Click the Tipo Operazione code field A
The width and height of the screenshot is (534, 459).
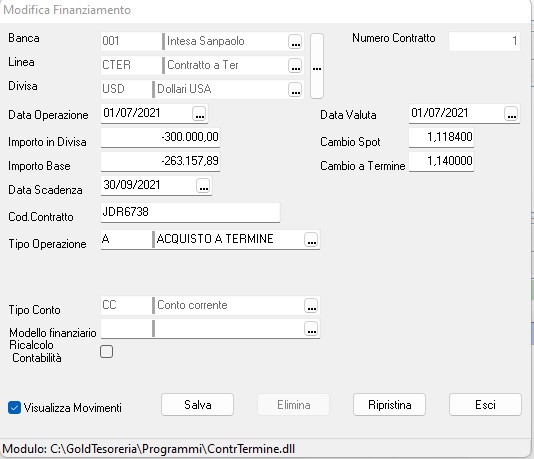tap(126, 239)
